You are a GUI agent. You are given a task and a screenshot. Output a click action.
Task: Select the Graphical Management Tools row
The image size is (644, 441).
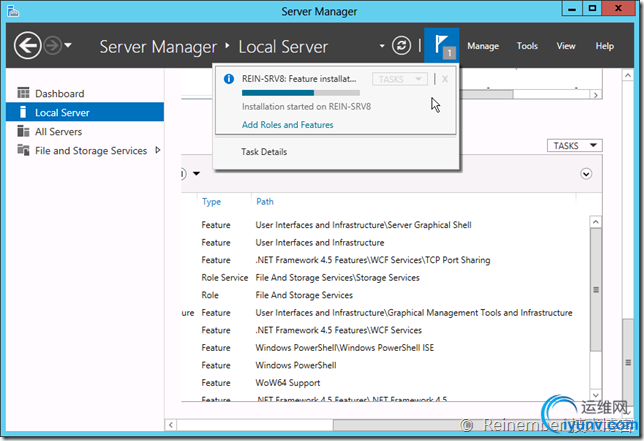[384, 313]
